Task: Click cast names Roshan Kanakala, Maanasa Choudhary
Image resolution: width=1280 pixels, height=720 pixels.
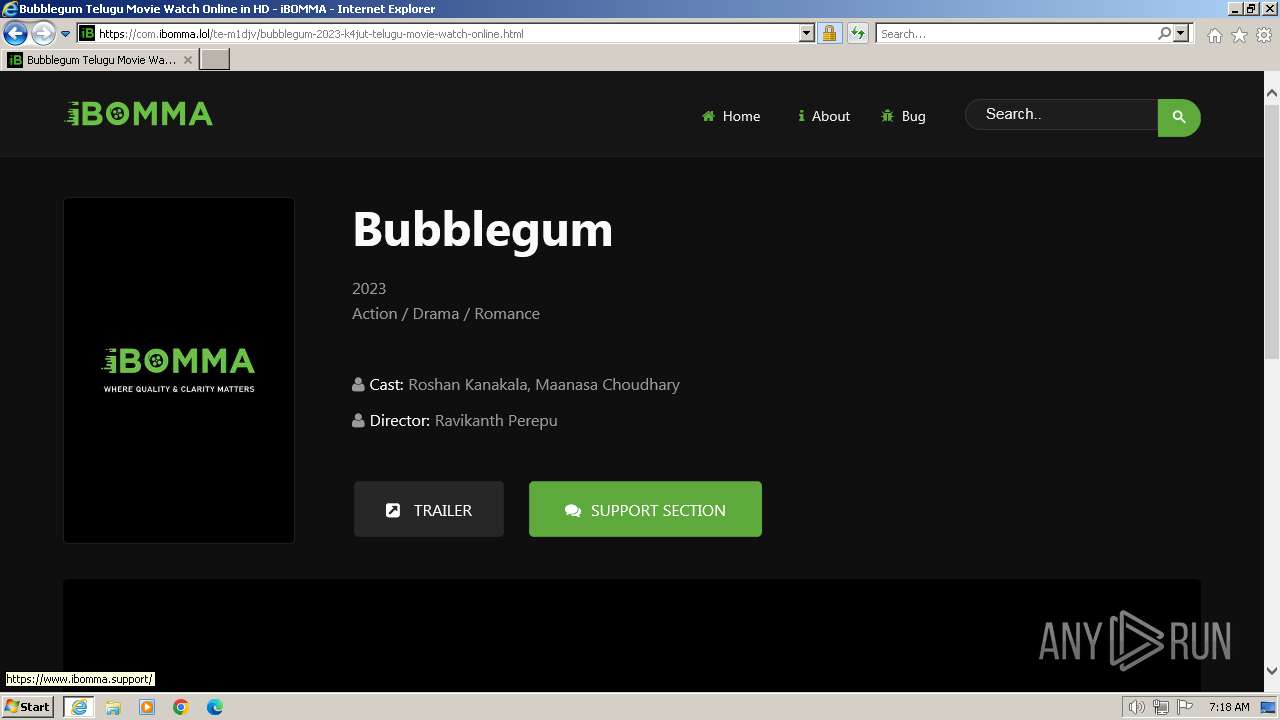Action: (544, 384)
